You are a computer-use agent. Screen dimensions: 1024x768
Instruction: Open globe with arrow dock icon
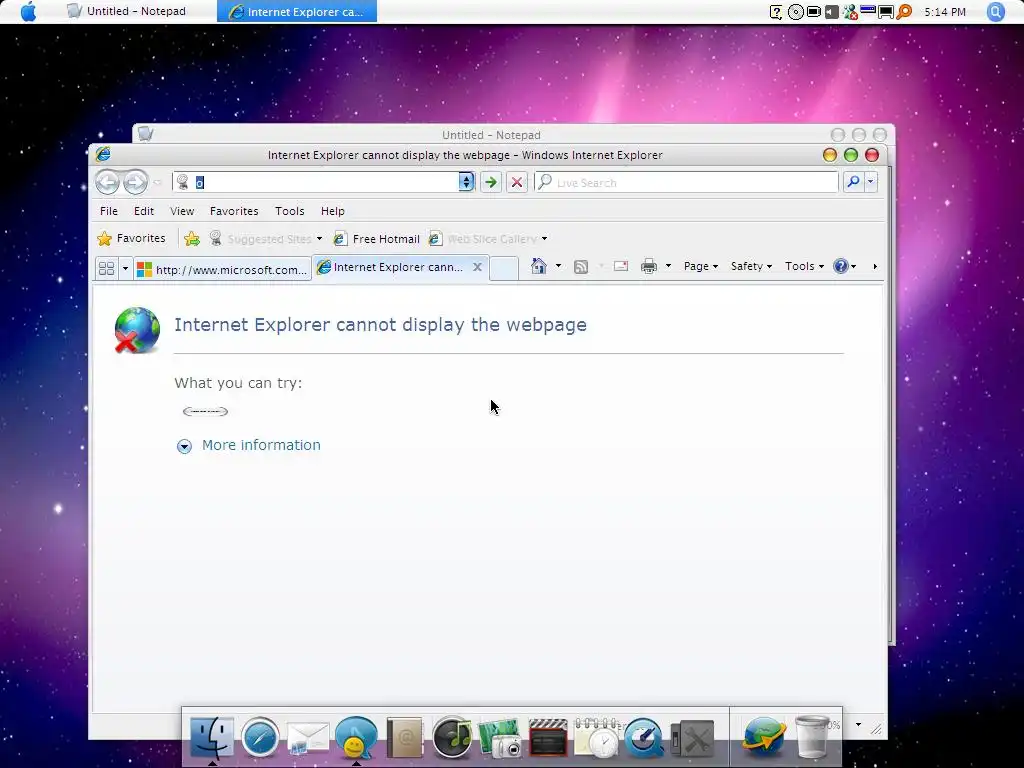(763, 738)
